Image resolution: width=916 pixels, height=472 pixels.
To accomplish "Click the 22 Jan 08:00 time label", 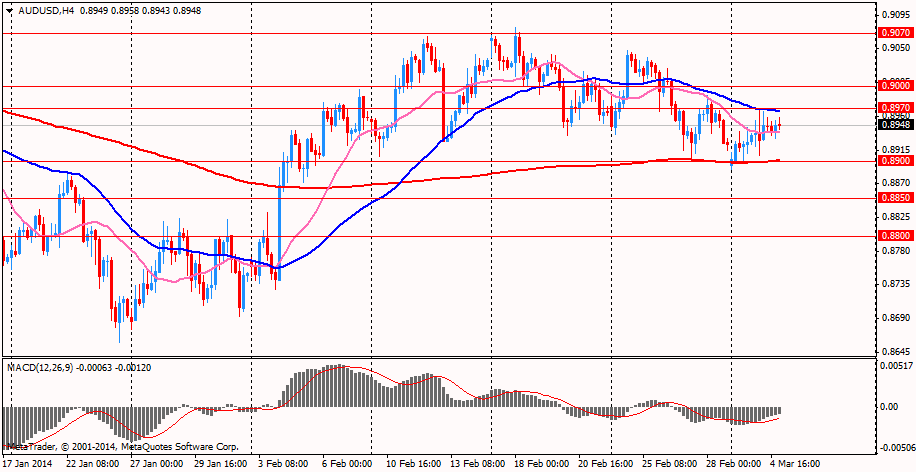I will click(93, 463).
